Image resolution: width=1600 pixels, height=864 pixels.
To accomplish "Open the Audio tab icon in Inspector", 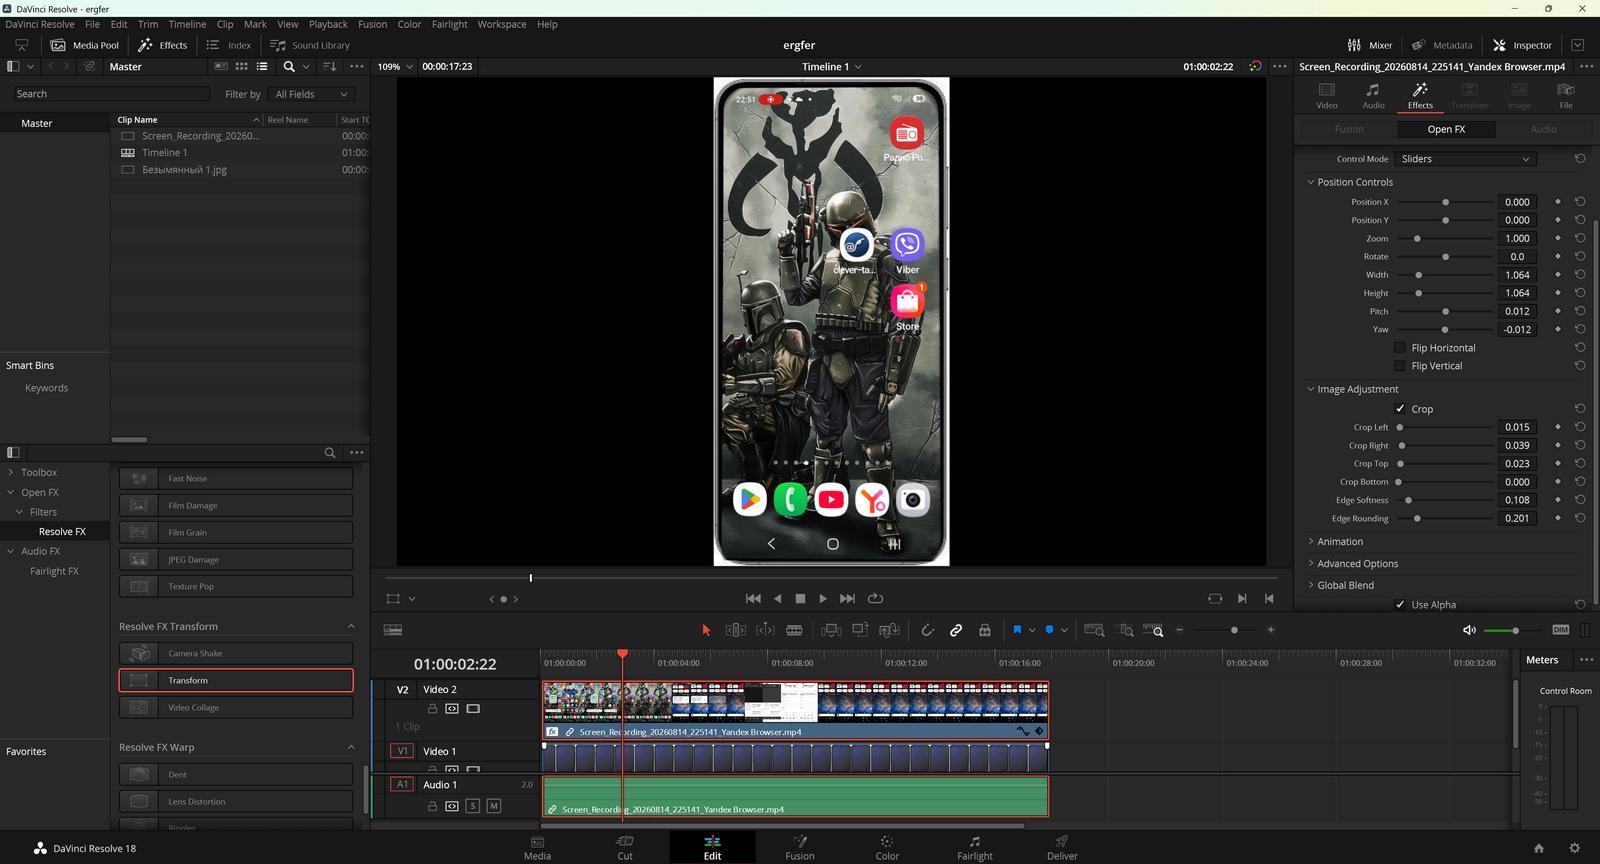I will (x=1373, y=95).
